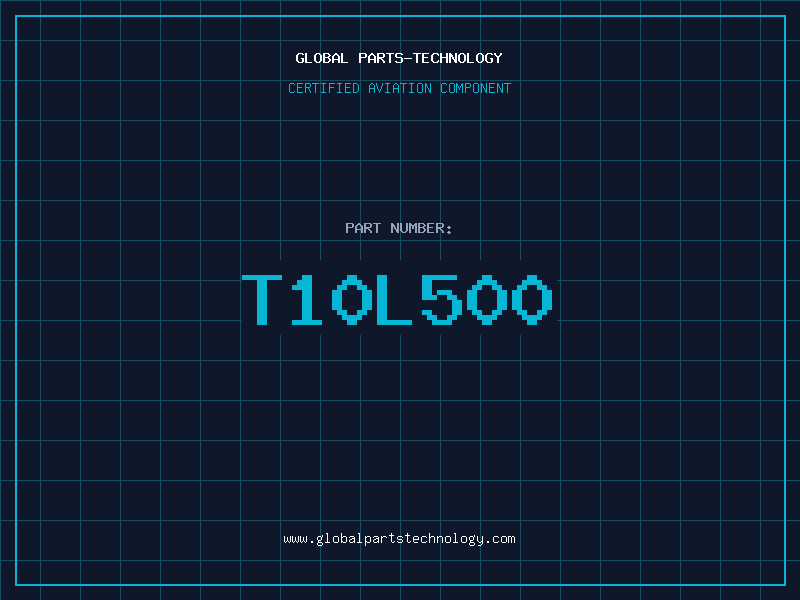
Task: Select the part number T10L500
Action: 397,299
